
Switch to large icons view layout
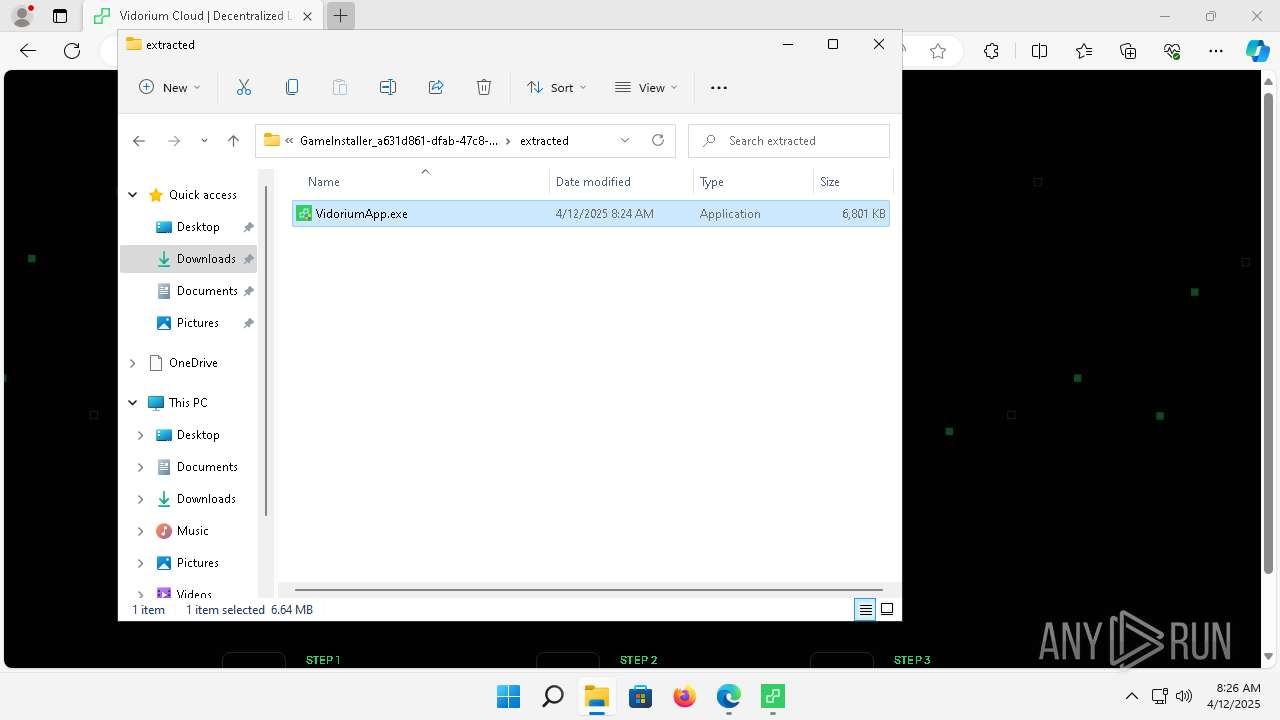coord(887,610)
